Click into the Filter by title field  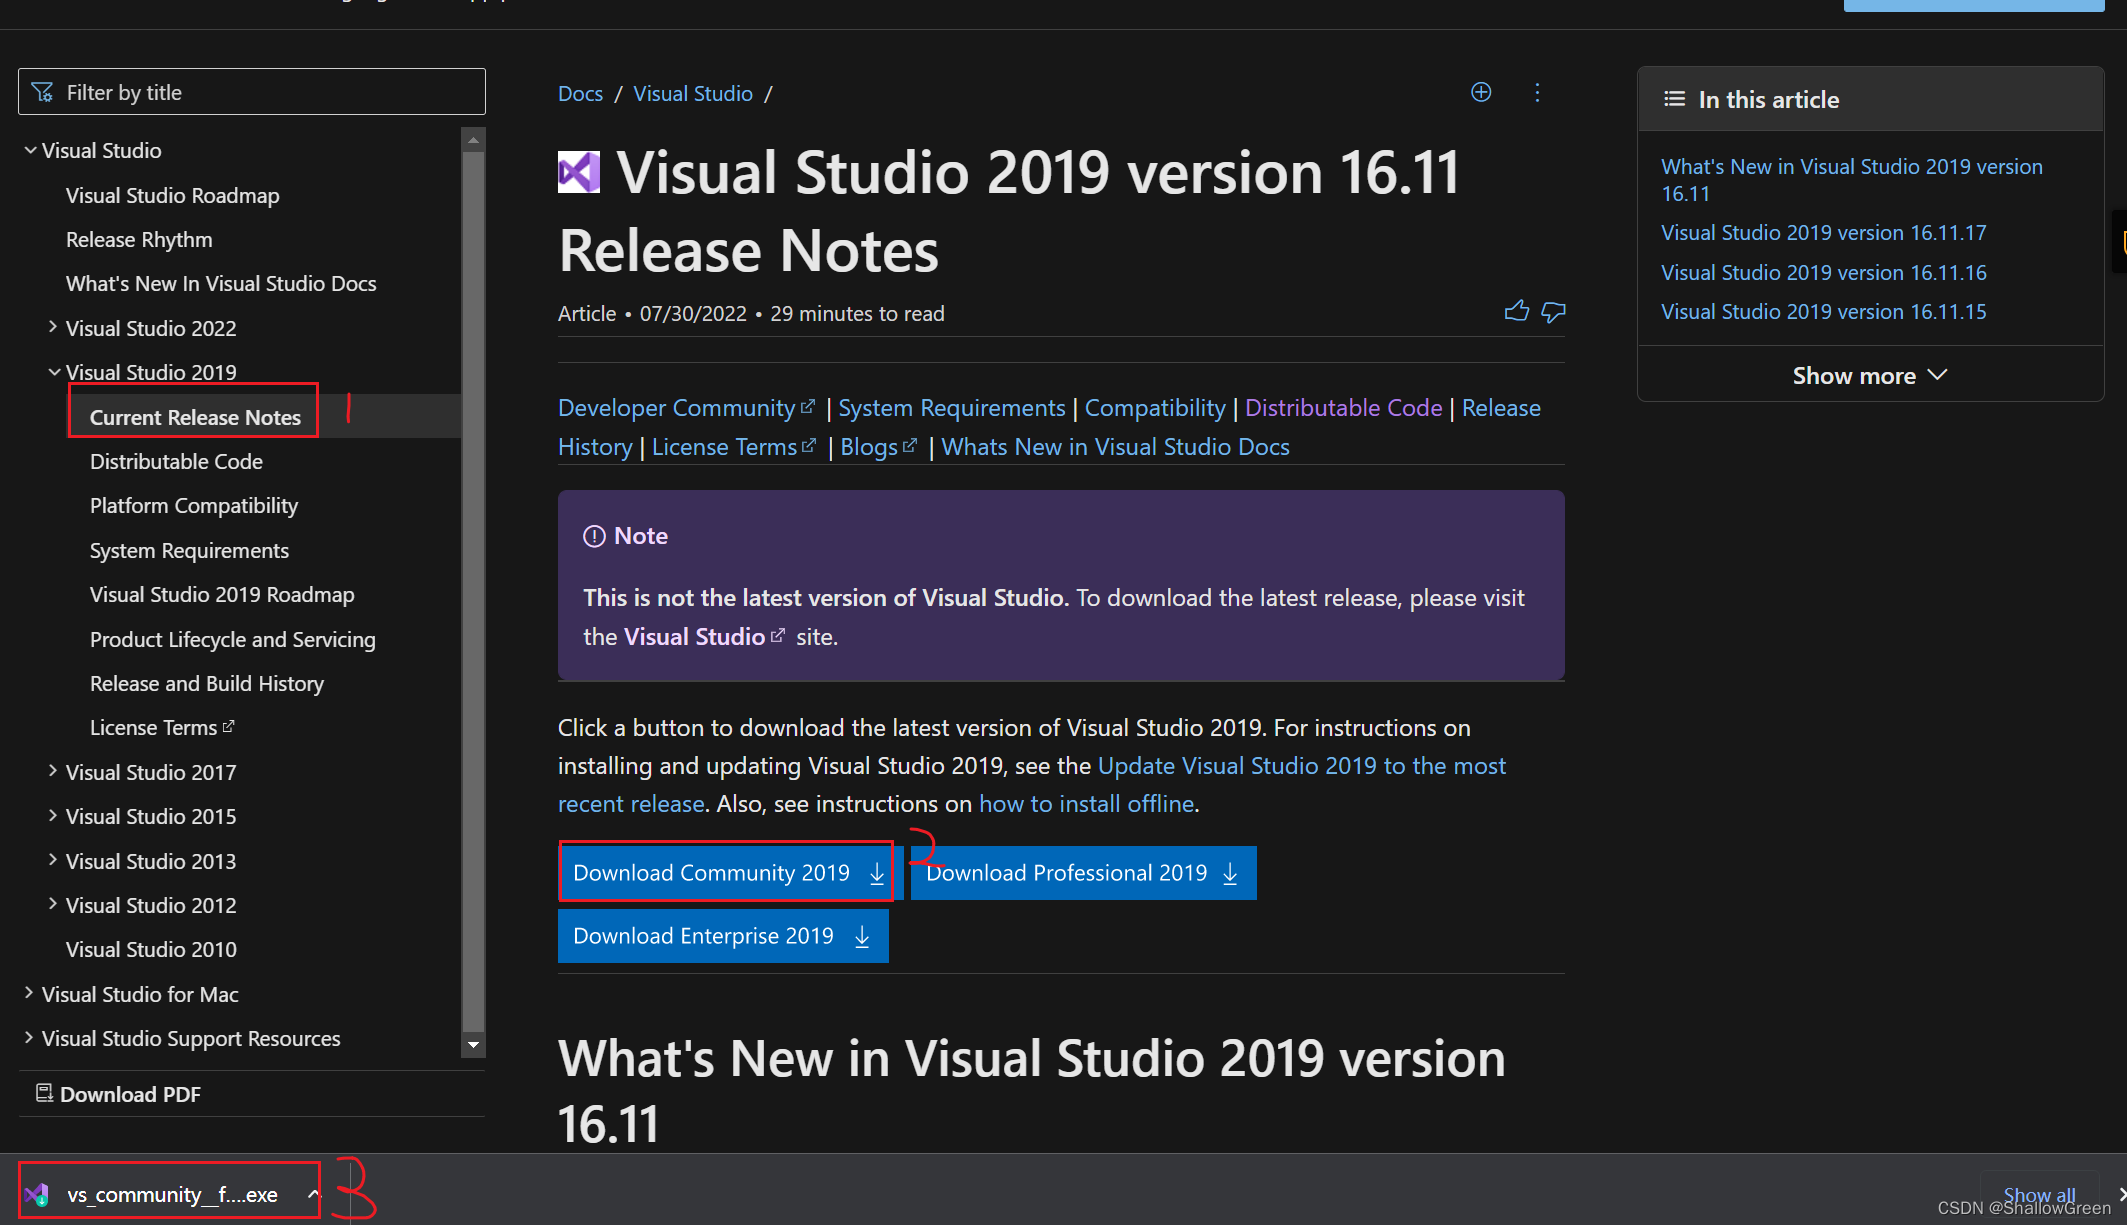click(270, 93)
